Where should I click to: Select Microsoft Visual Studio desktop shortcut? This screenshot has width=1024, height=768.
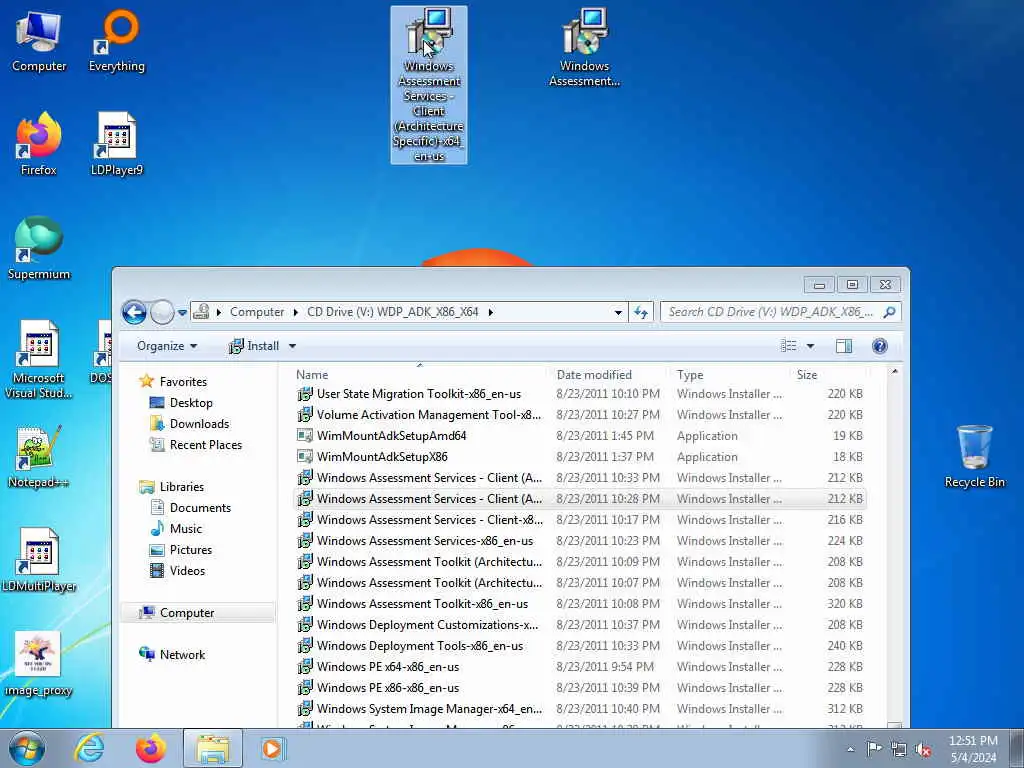coord(39,360)
